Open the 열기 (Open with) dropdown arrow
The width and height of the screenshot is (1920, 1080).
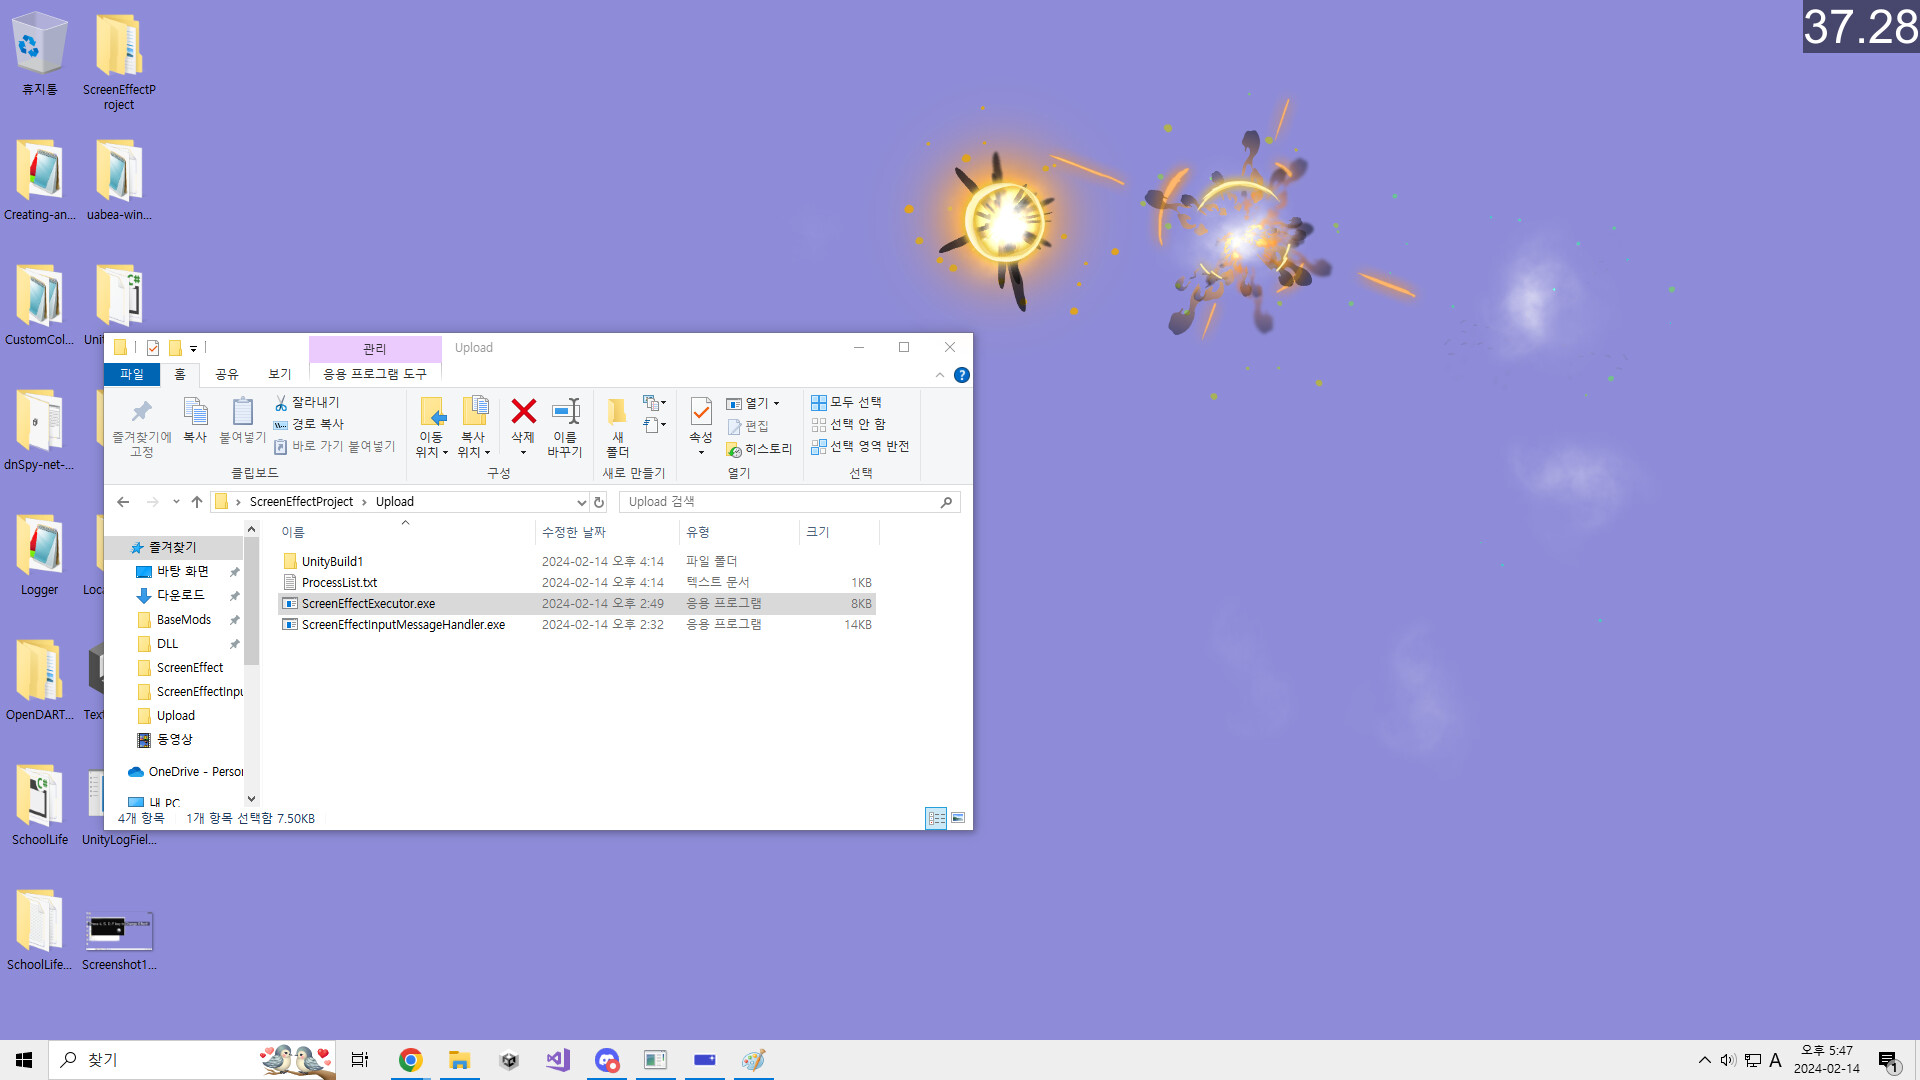pos(777,403)
